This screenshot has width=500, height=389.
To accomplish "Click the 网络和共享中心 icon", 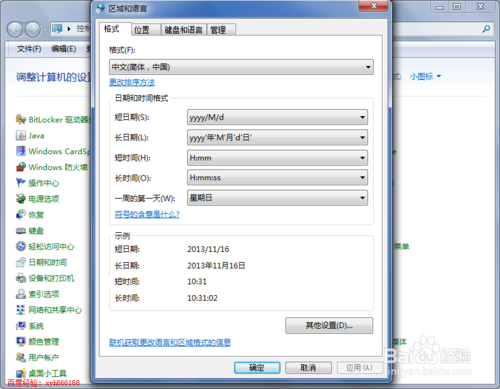I will click(x=21, y=310).
